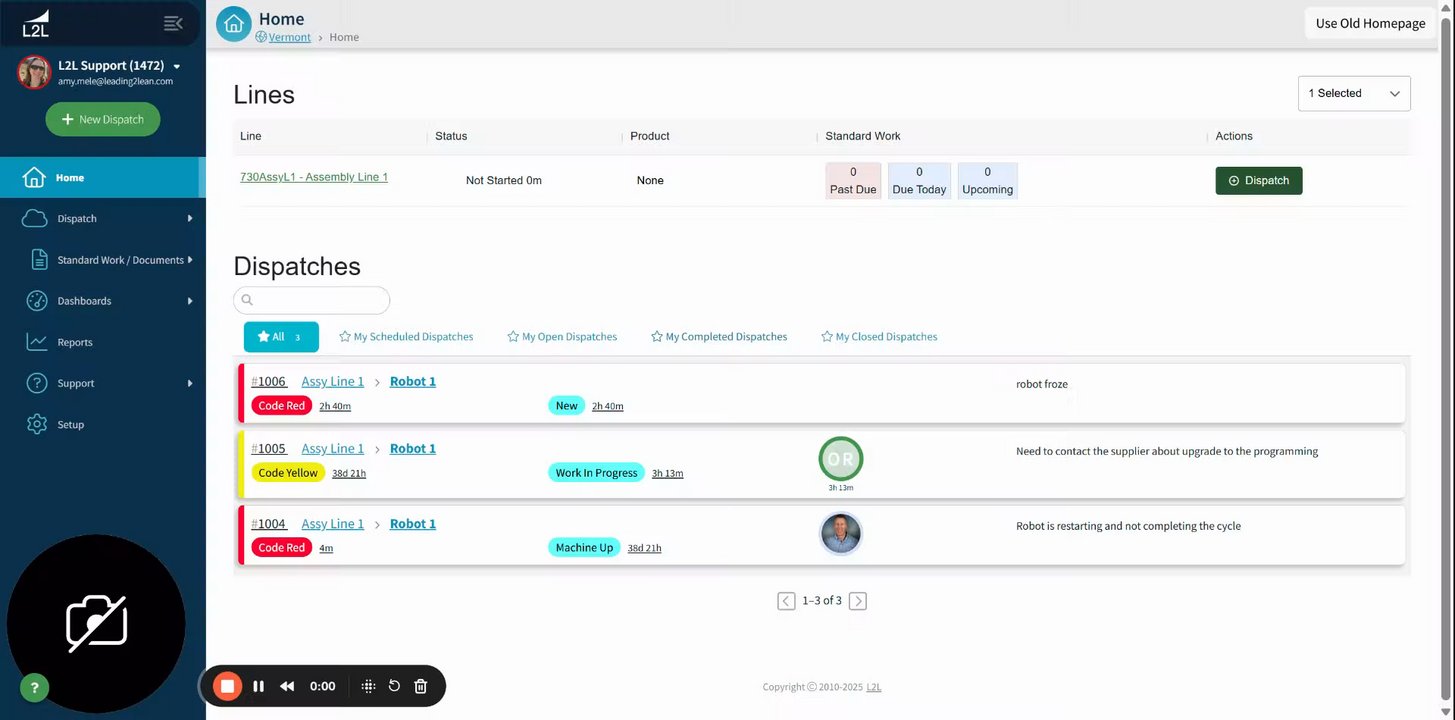
Task: Open Robot 1 link in dispatch #1006
Action: [x=413, y=382]
